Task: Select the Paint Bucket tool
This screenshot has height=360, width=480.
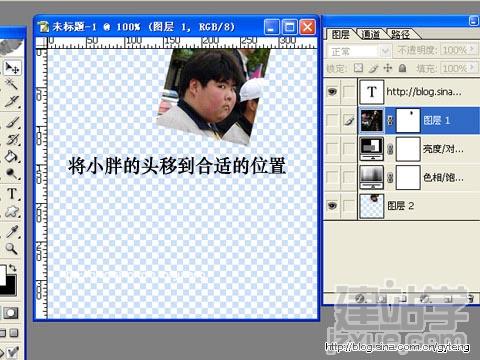Action: [12, 156]
